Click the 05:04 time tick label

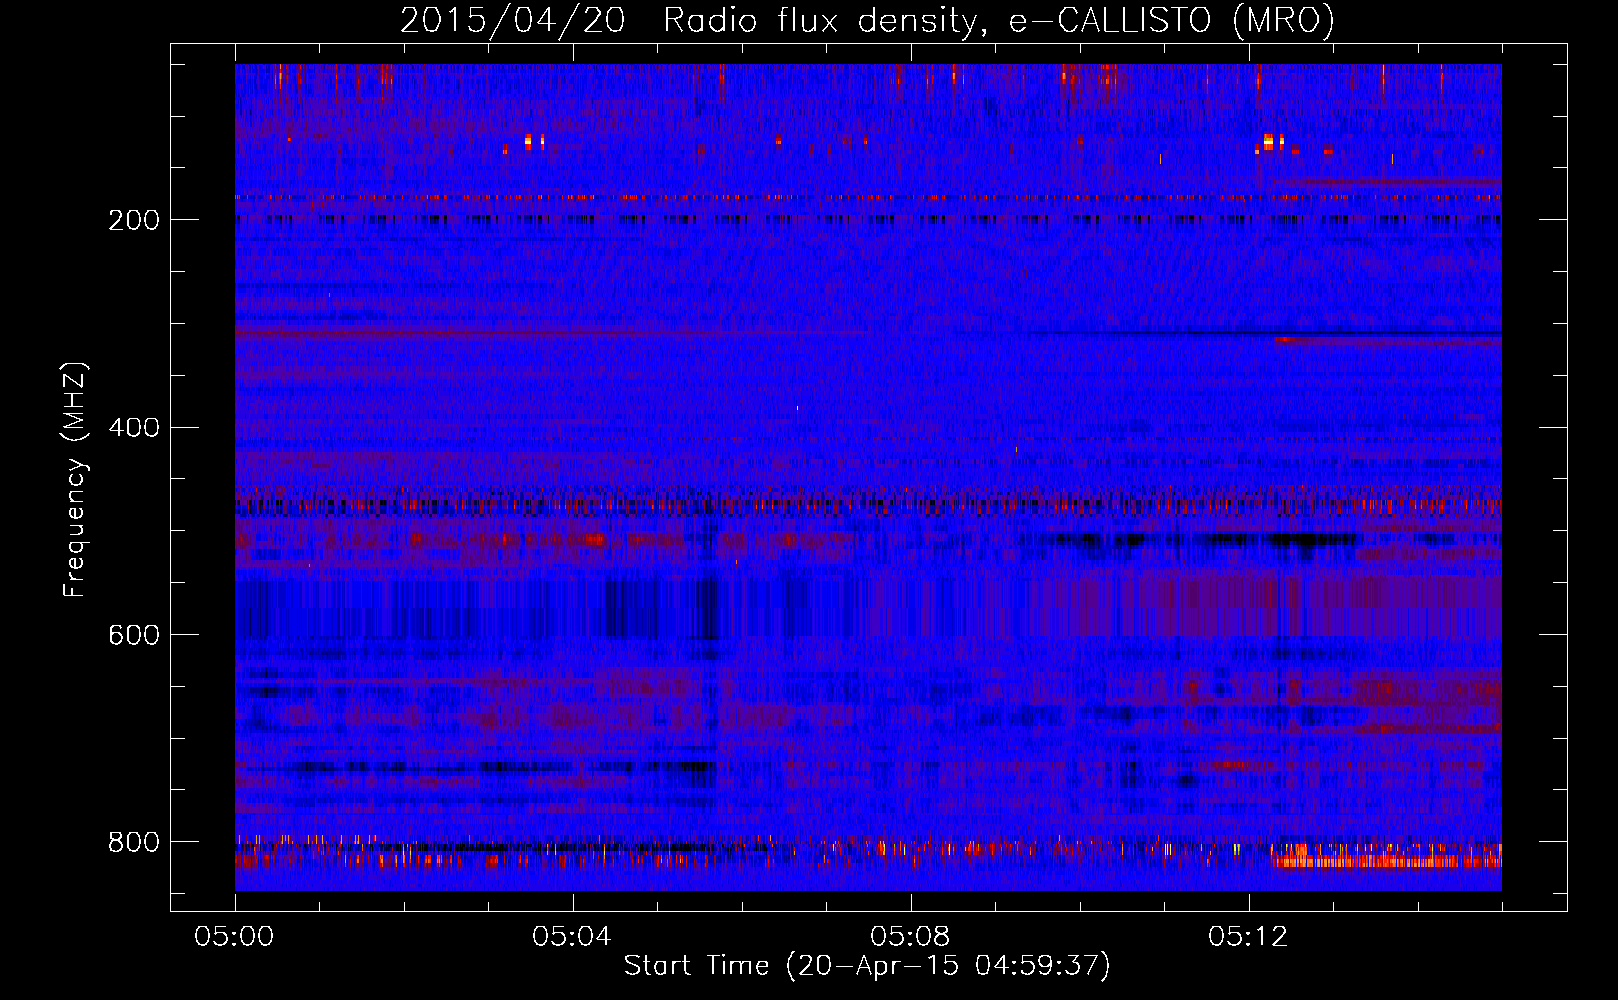[572, 937]
